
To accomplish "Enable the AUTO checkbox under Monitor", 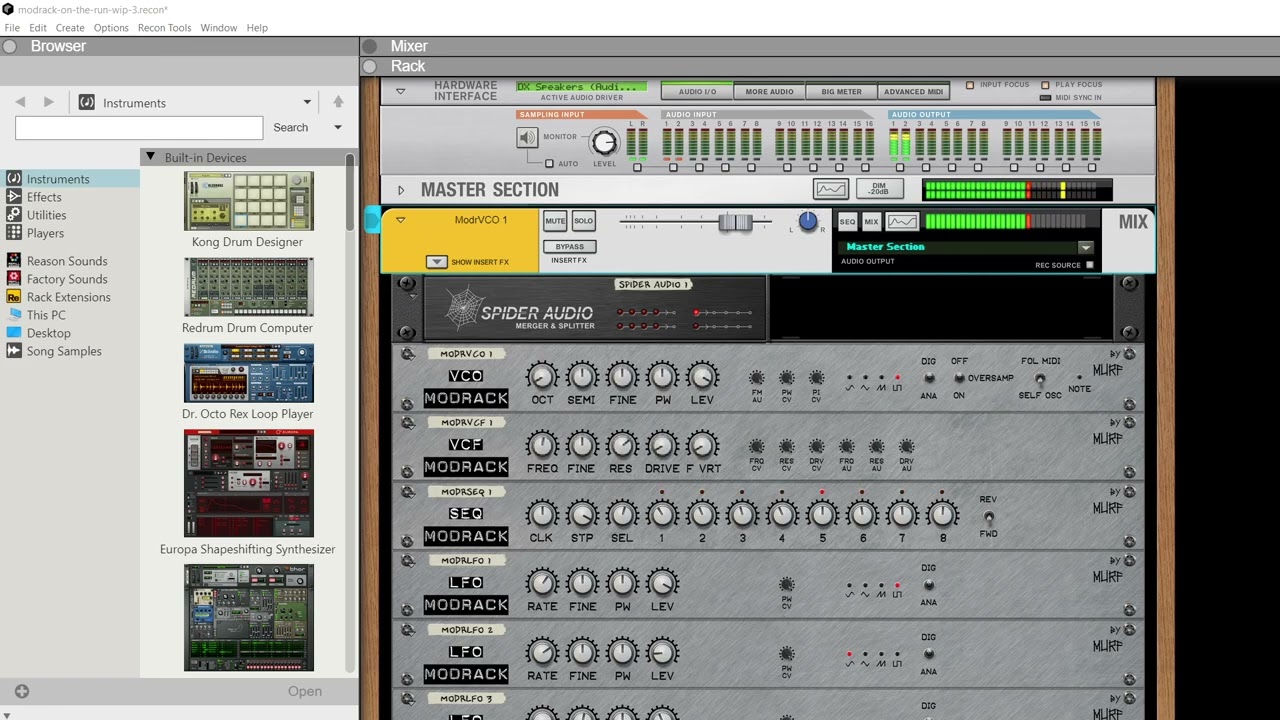I will pos(549,163).
